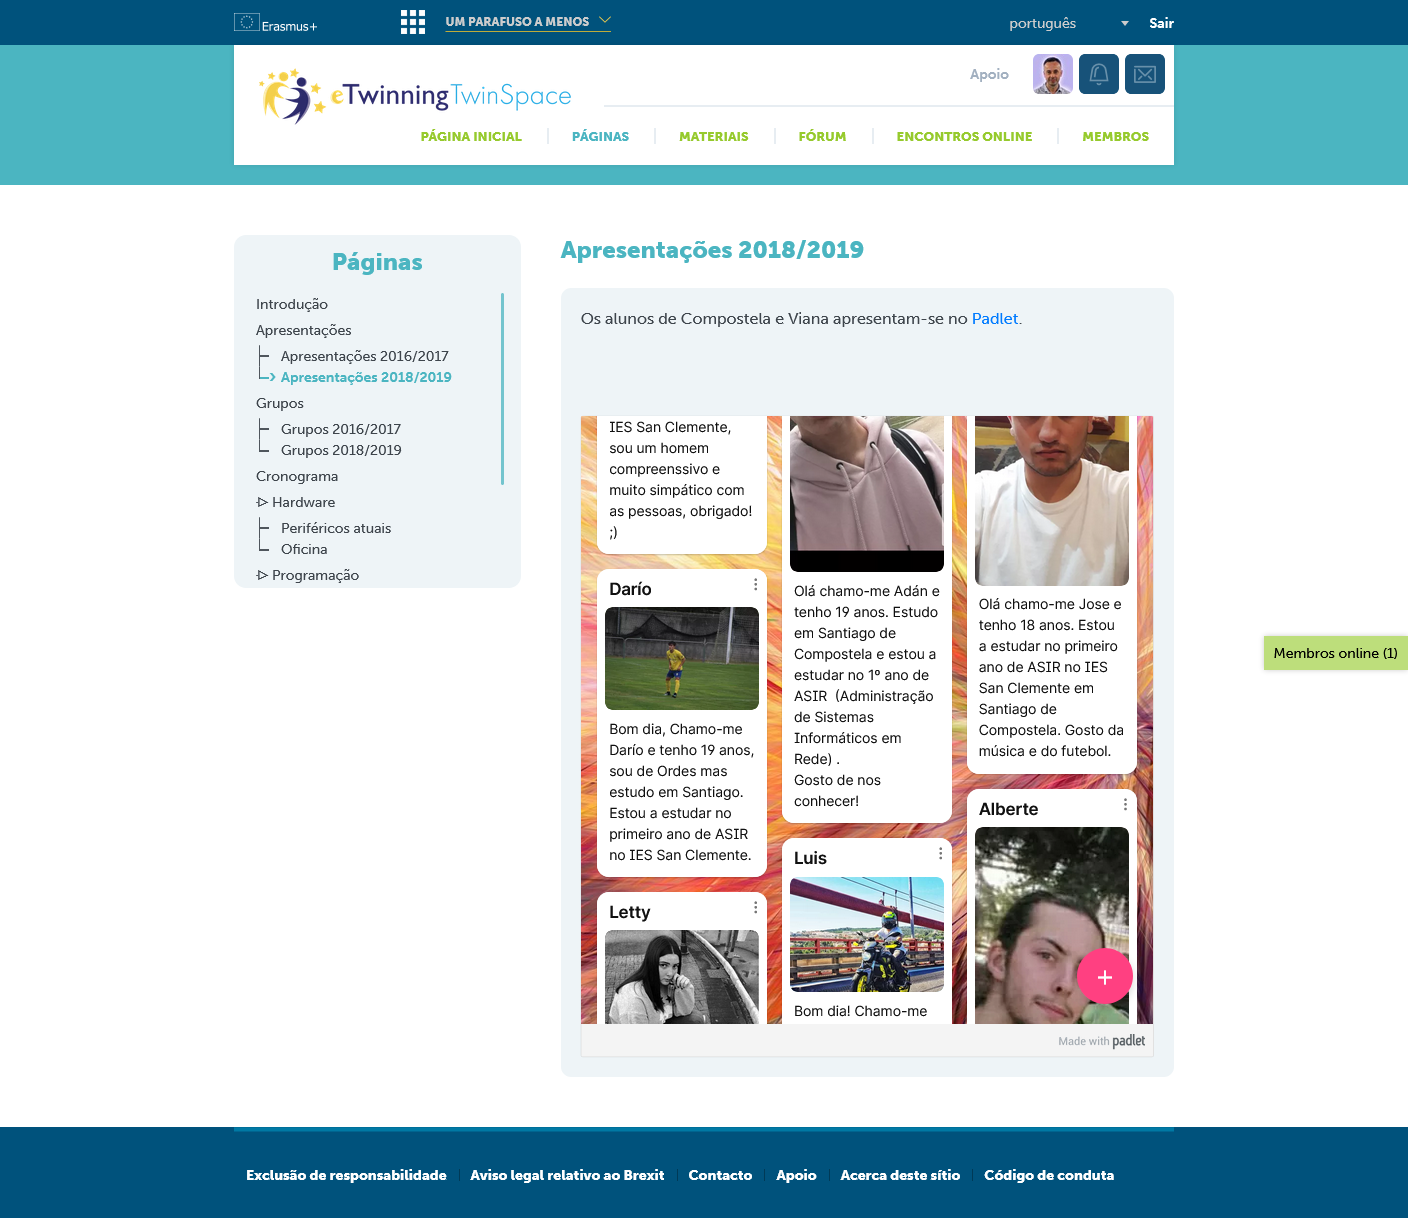
Task: Click the Erasmus+ logo
Action: [x=275, y=23]
